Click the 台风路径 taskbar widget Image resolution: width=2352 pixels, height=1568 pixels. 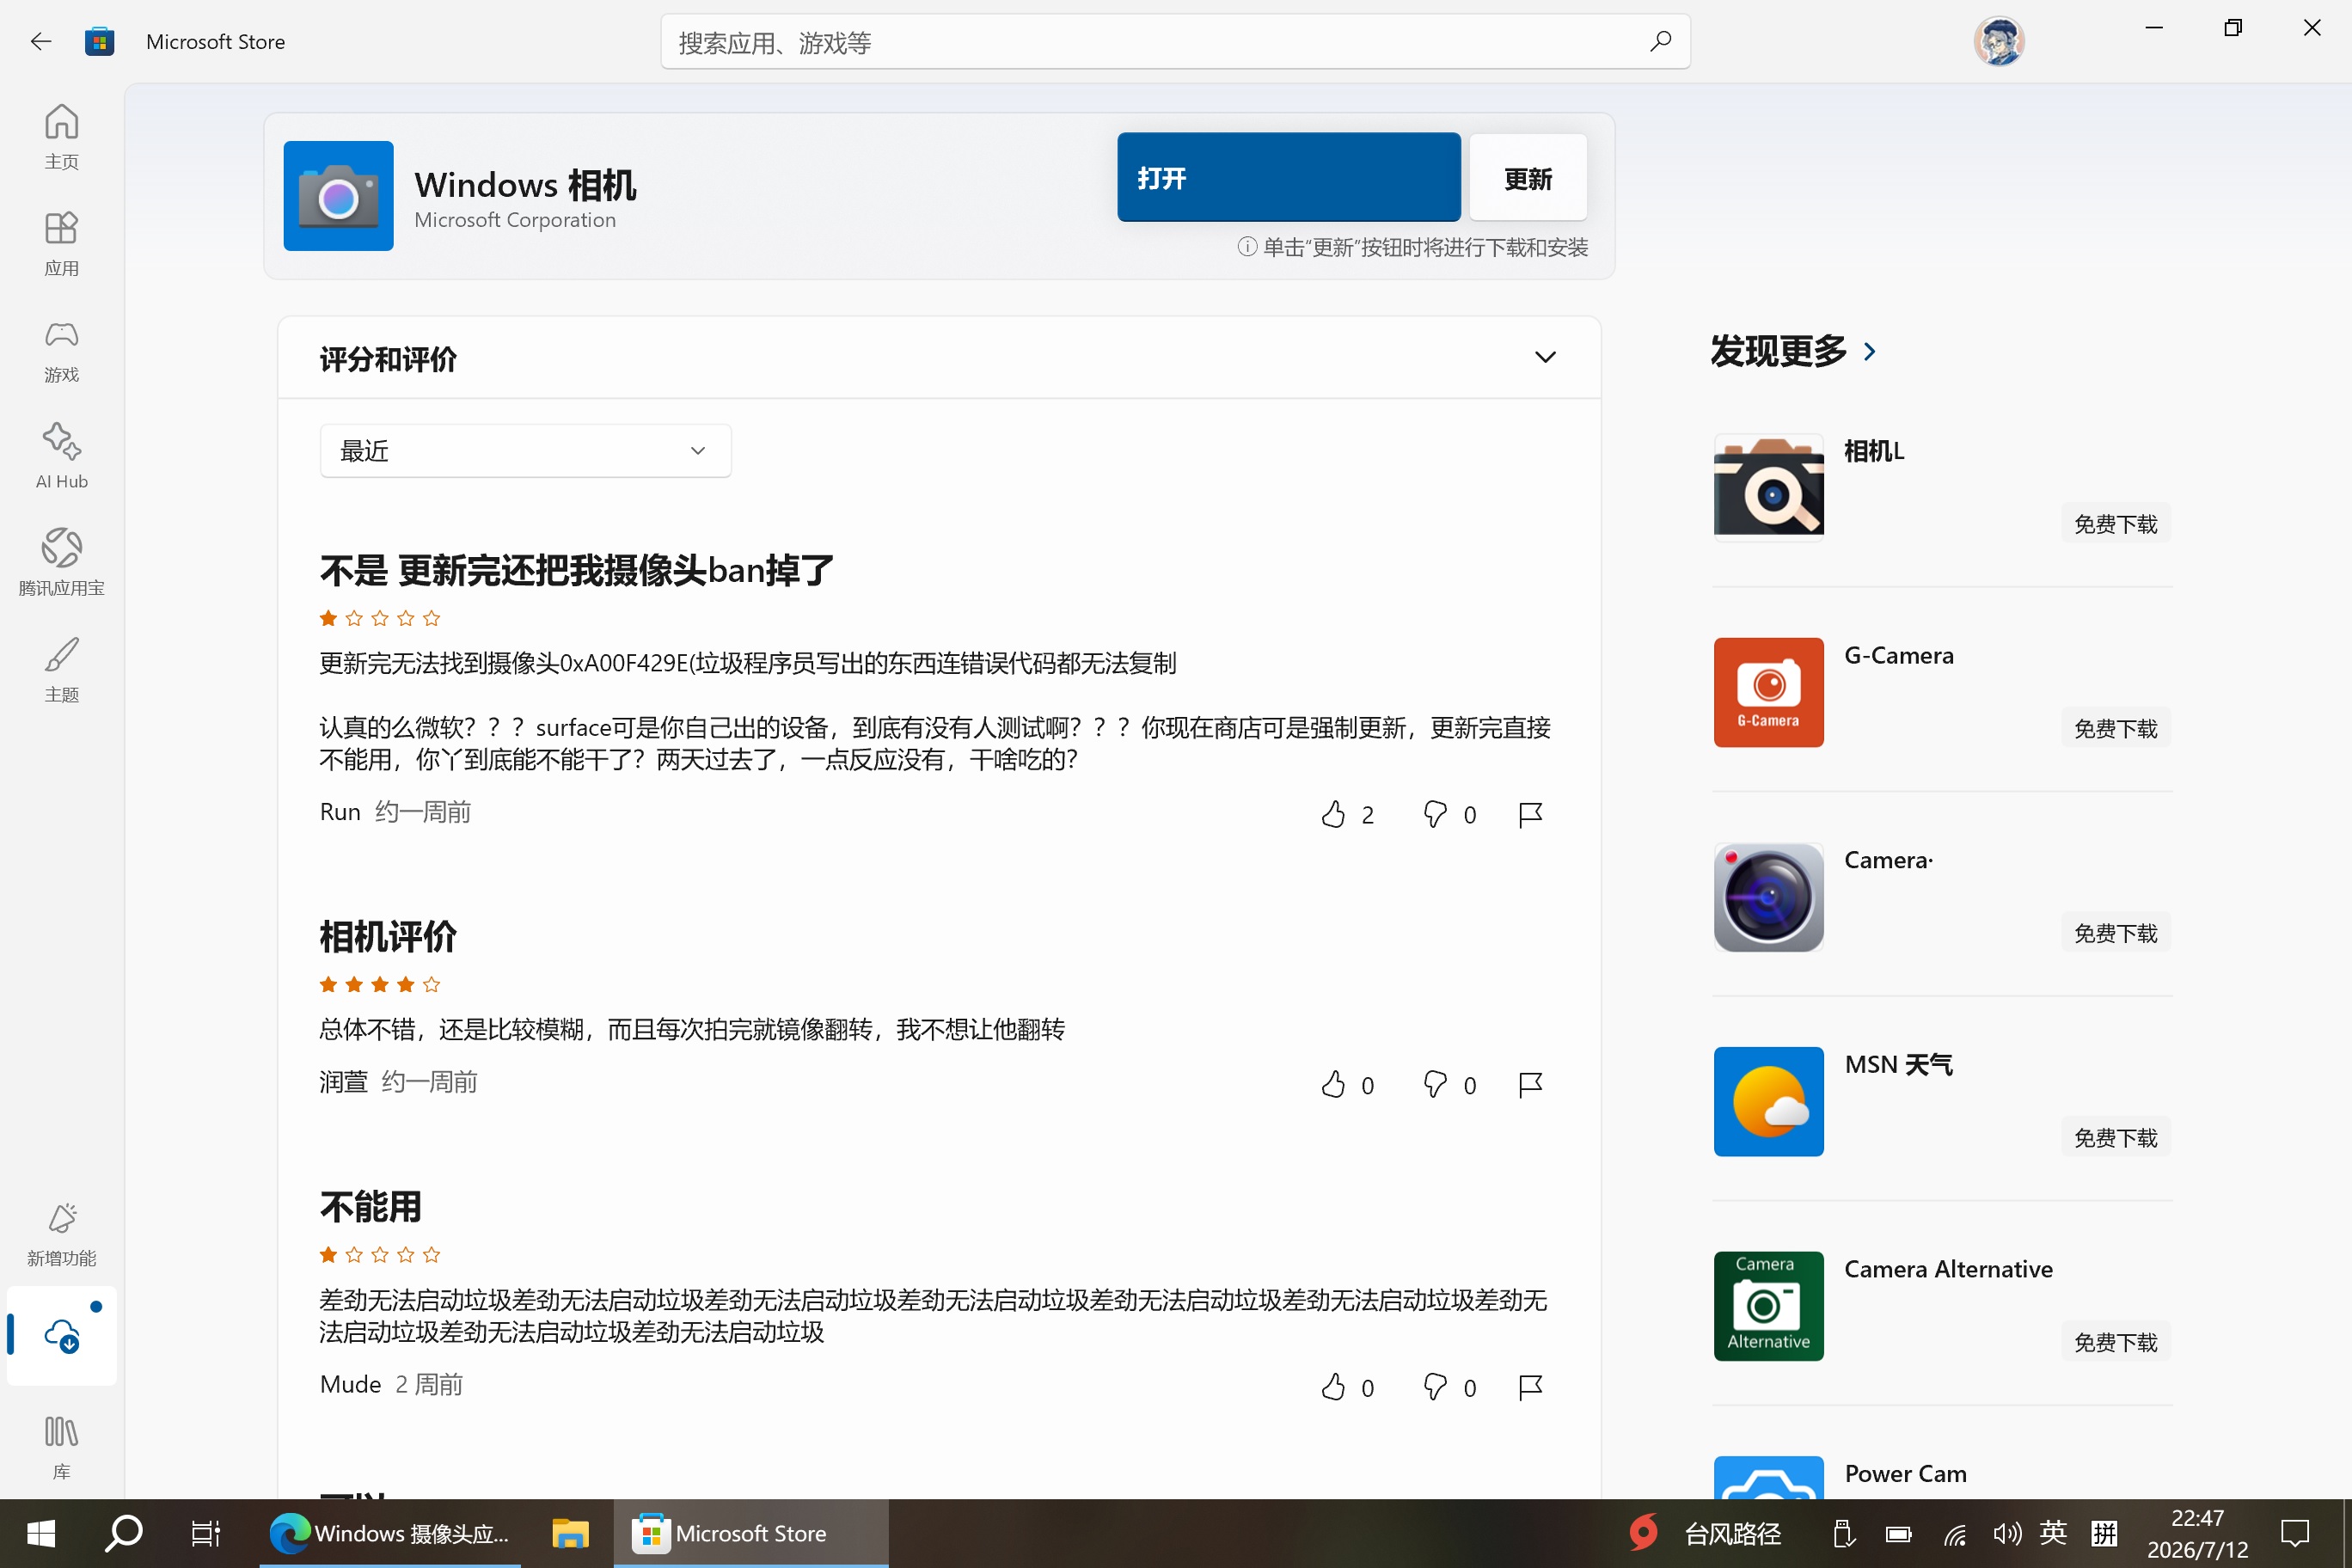1705,1533
